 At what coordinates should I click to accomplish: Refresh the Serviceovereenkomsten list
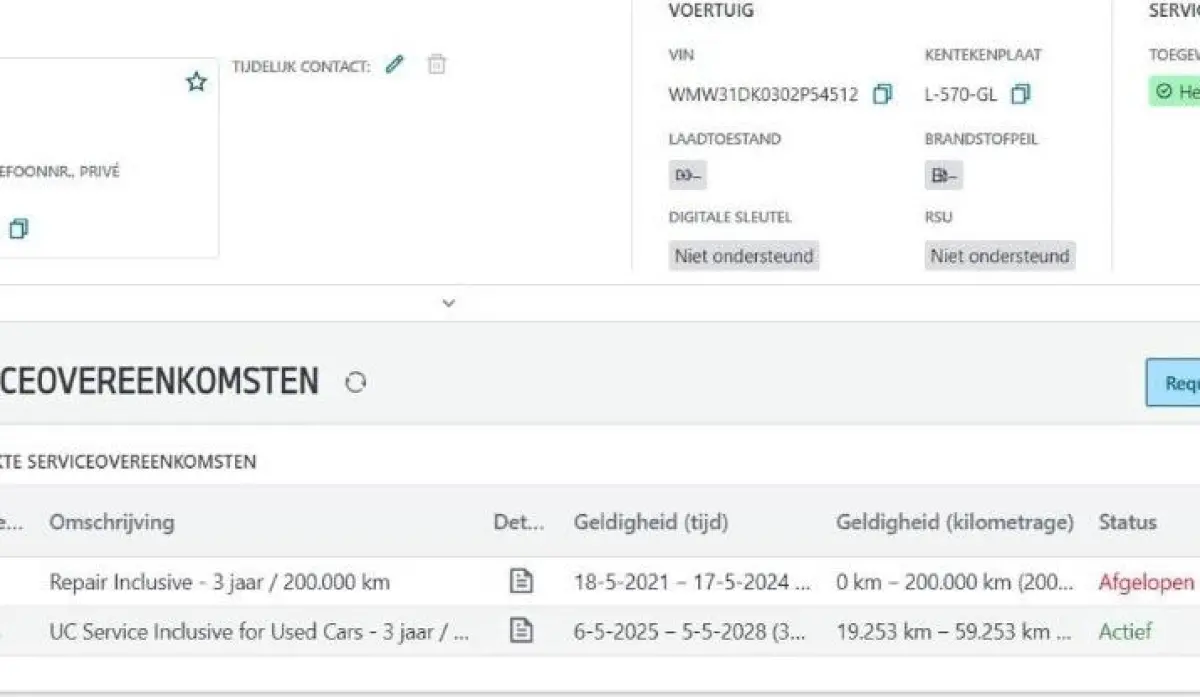point(355,382)
